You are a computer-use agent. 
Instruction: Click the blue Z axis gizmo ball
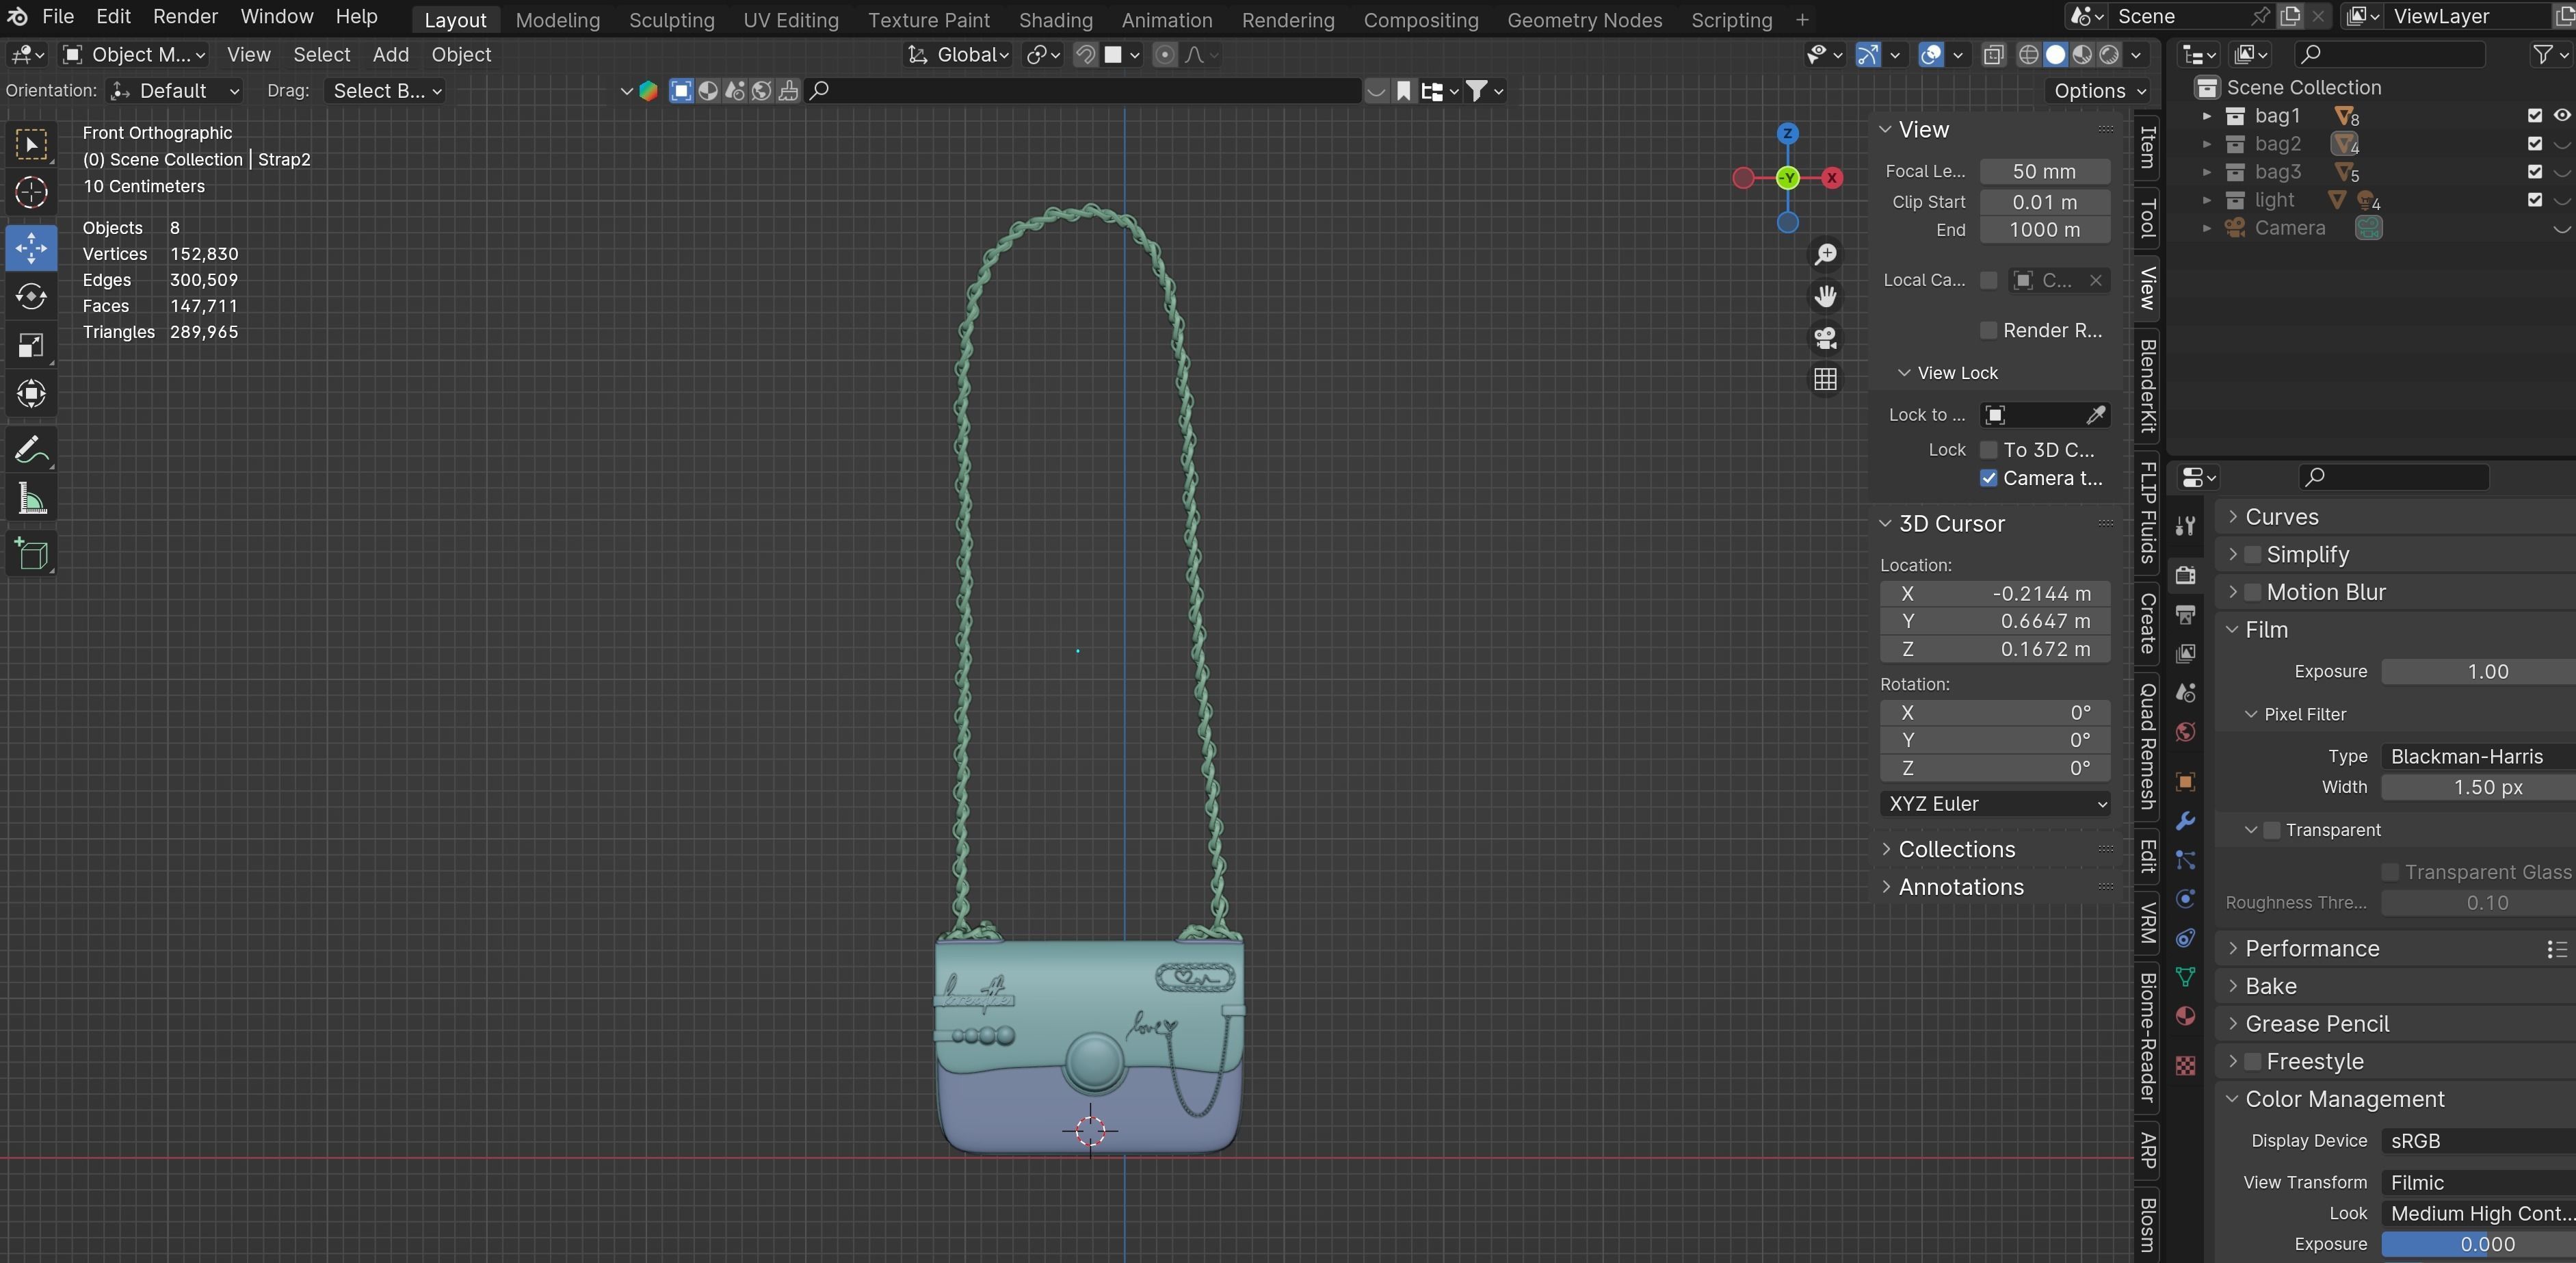click(1788, 133)
